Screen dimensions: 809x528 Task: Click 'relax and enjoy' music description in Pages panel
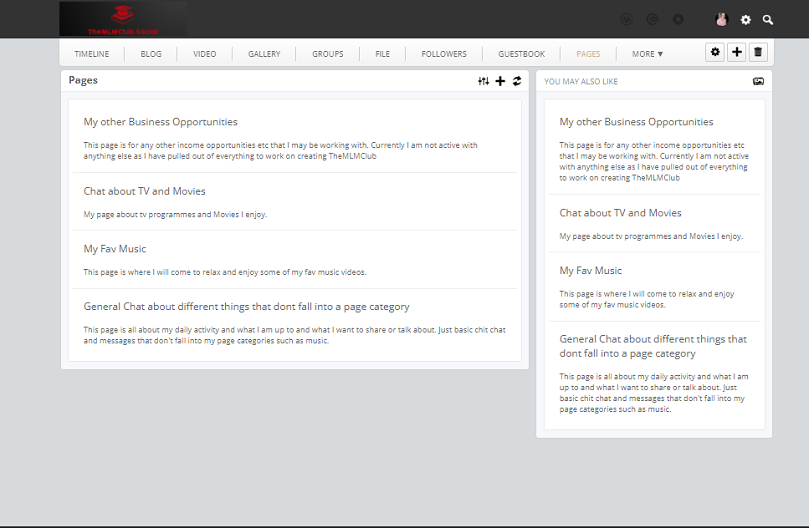[225, 272]
